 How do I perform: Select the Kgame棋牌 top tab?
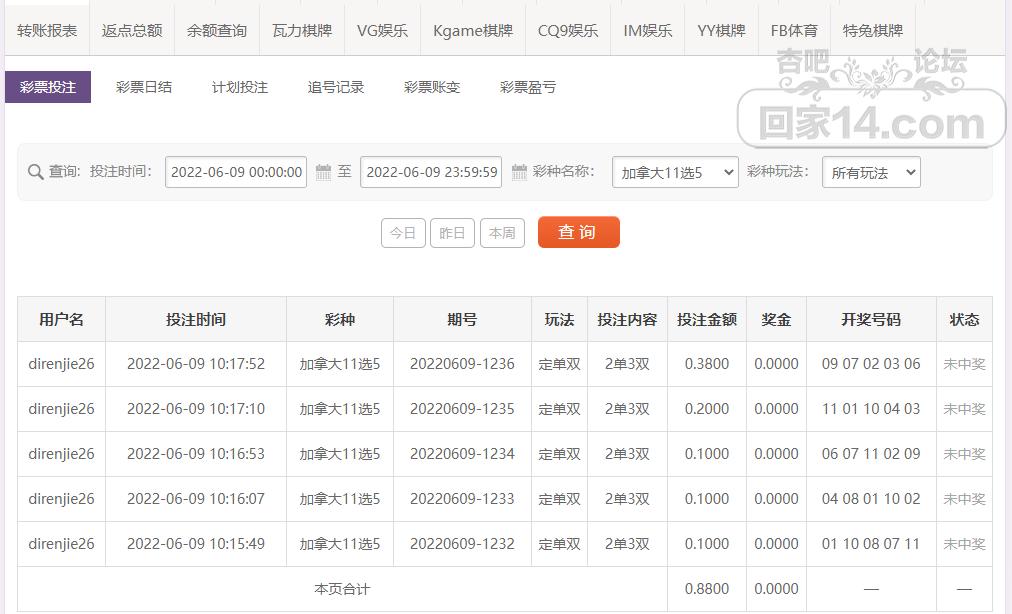(473, 29)
